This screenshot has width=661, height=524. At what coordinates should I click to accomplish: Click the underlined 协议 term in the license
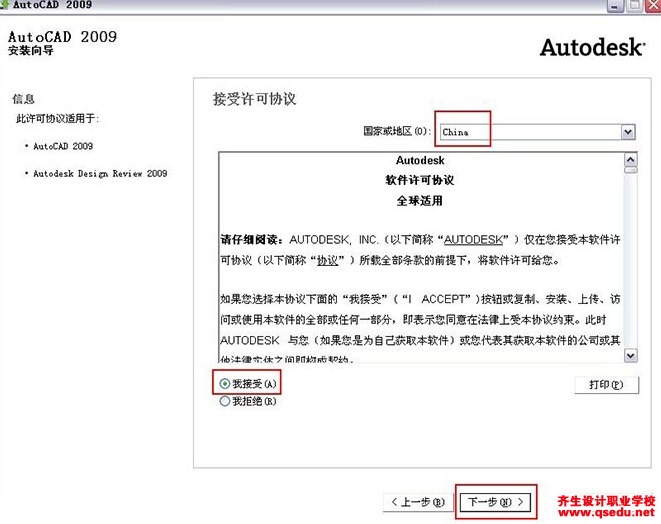point(328,261)
